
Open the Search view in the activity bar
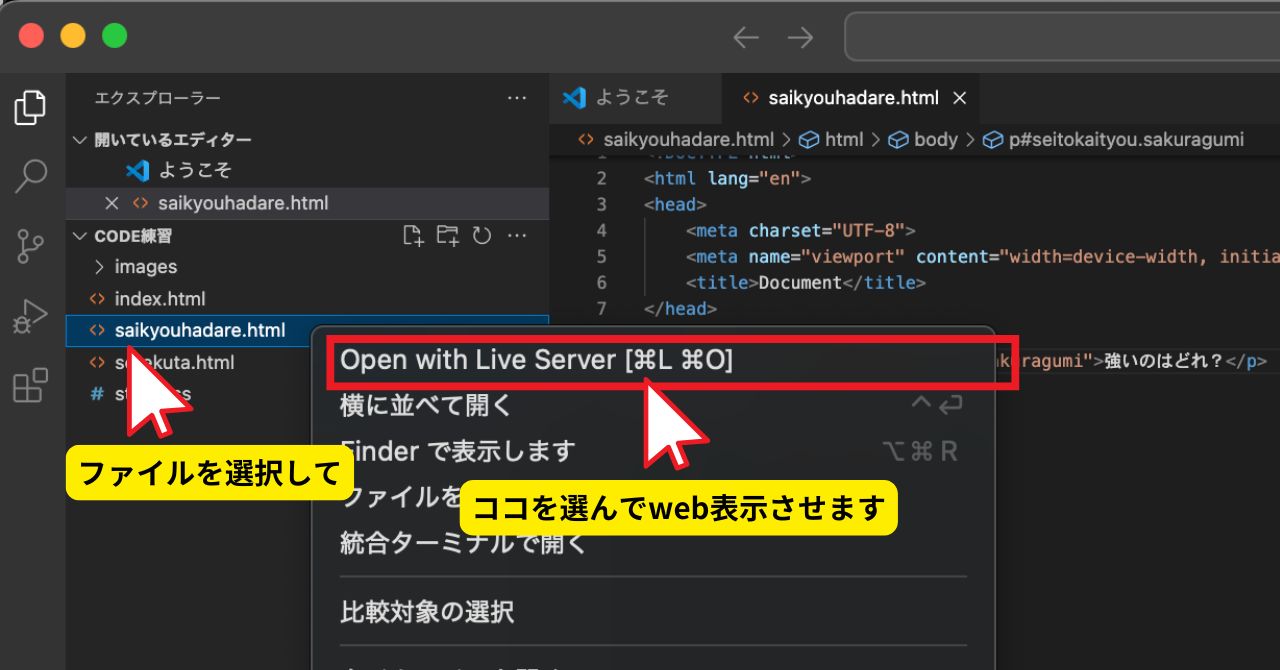pyautogui.click(x=31, y=177)
